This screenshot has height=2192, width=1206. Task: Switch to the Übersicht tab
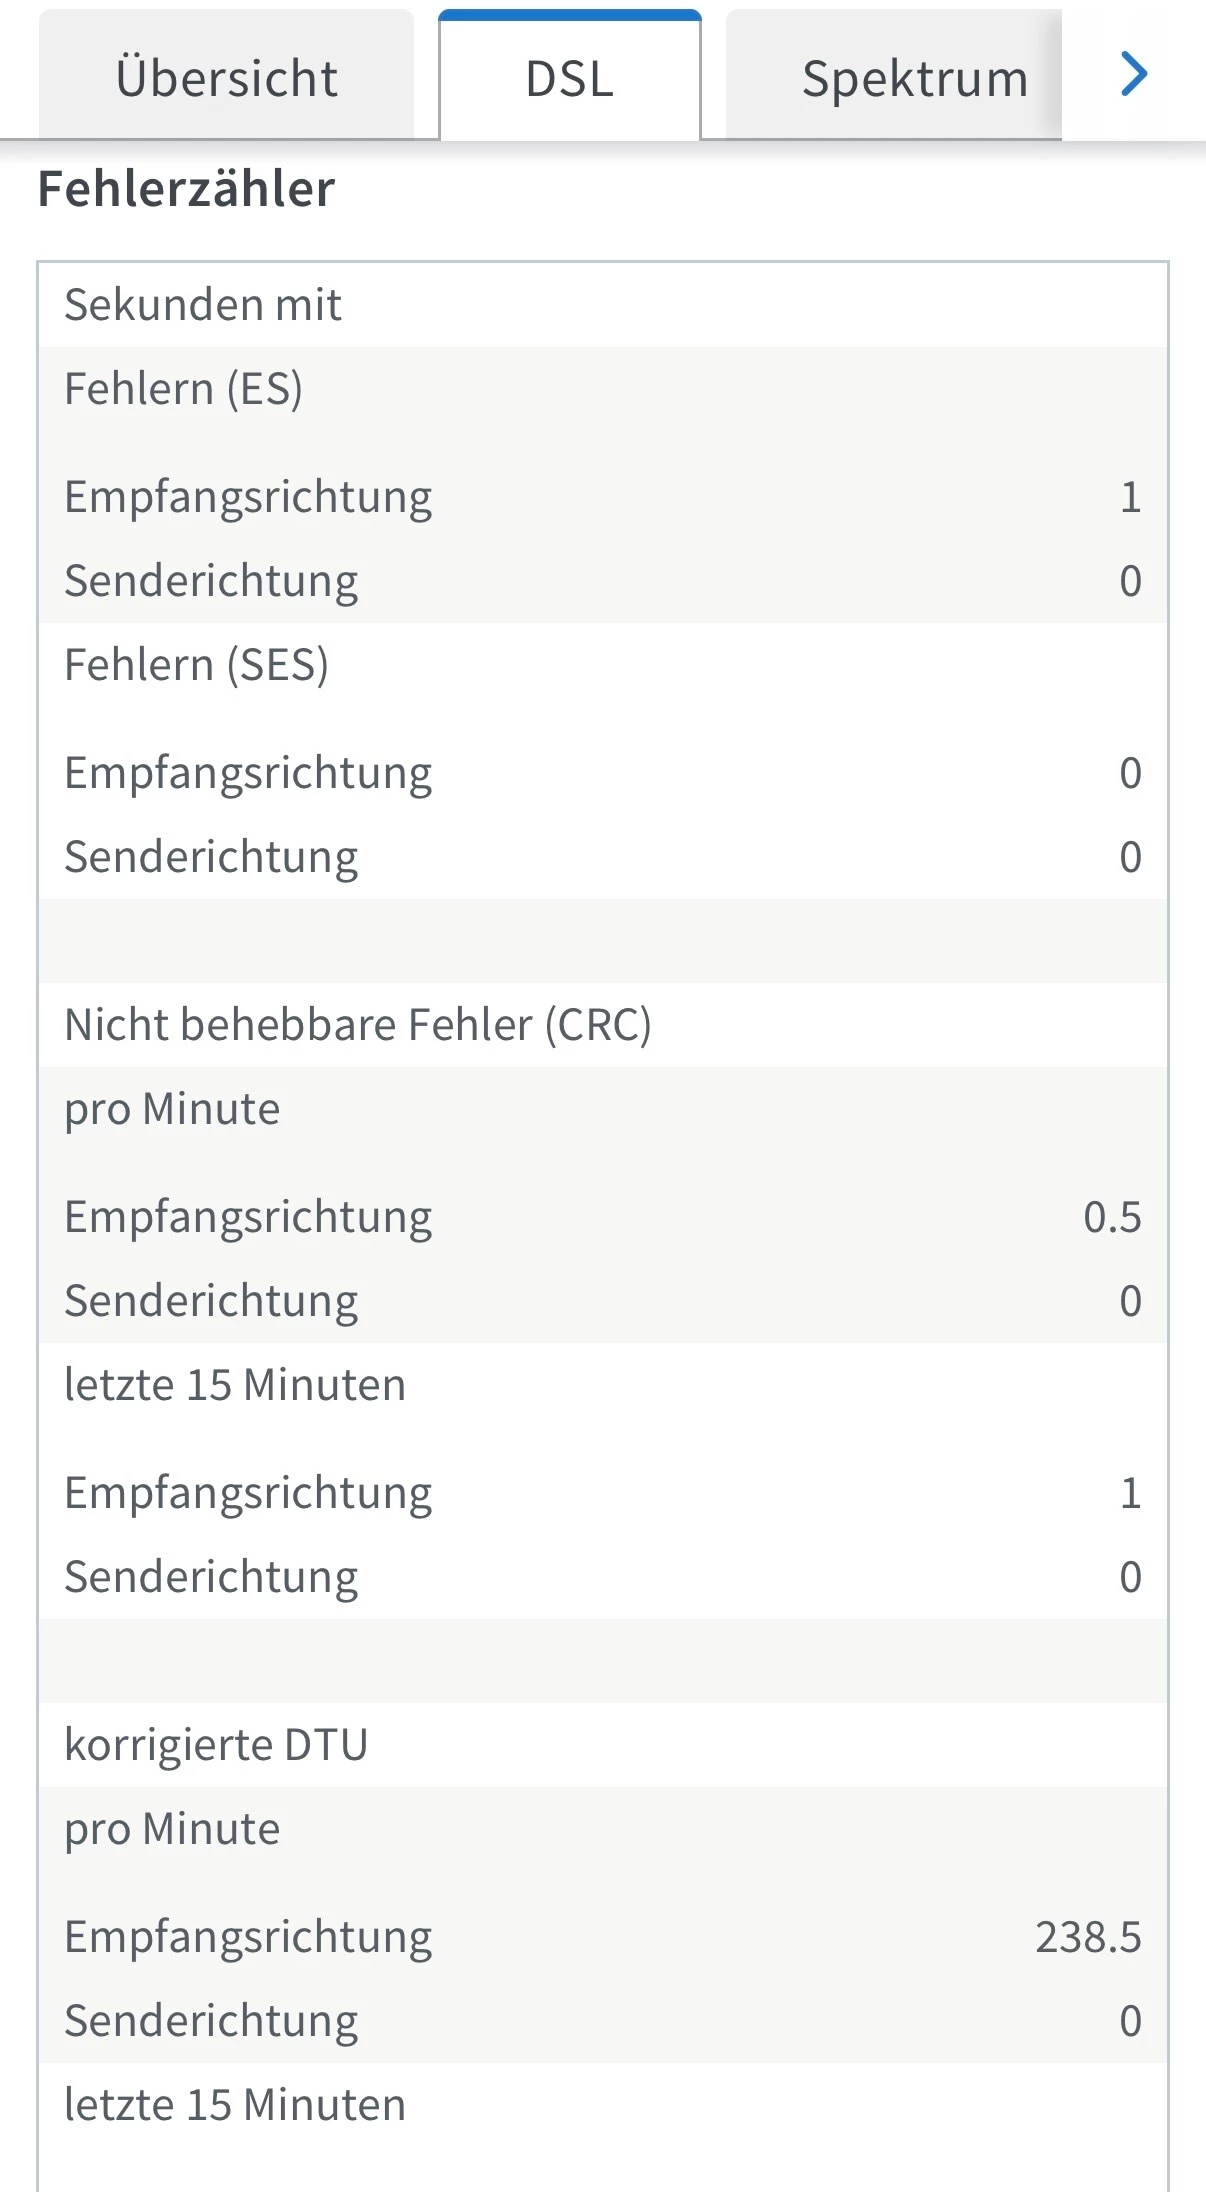tap(226, 78)
